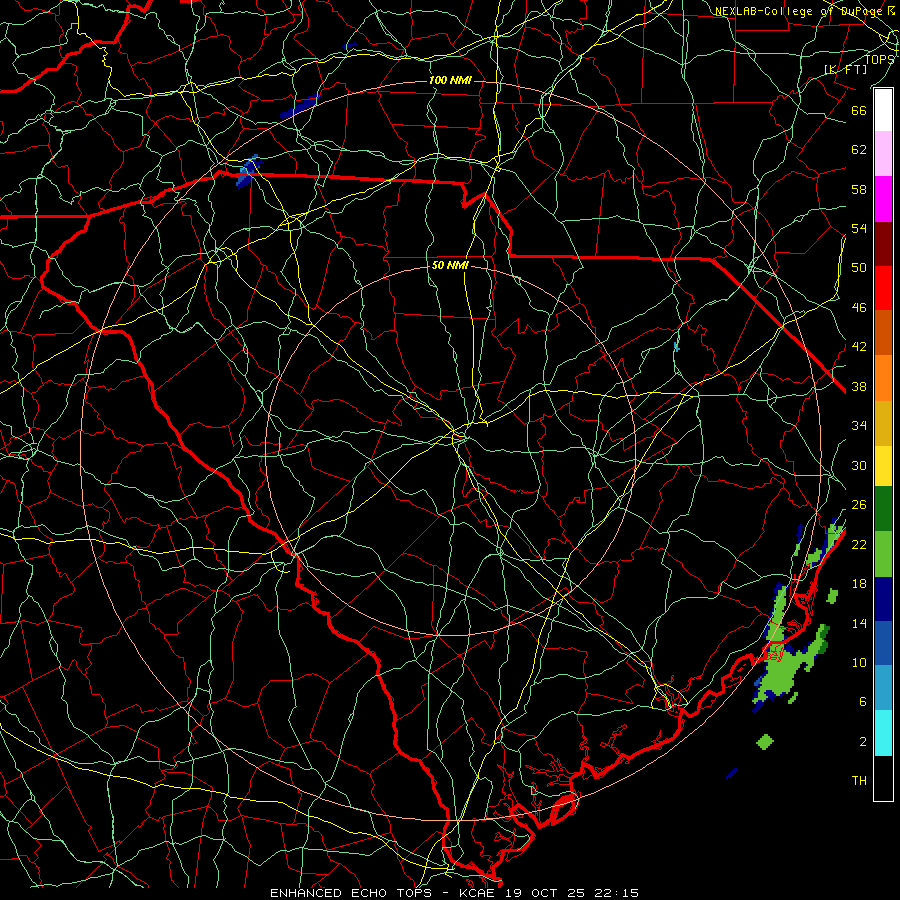Screen dimensions: 900x900
Task: Click the navy legend swatch between 18 and 14
Action: click(x=883, y=599)
